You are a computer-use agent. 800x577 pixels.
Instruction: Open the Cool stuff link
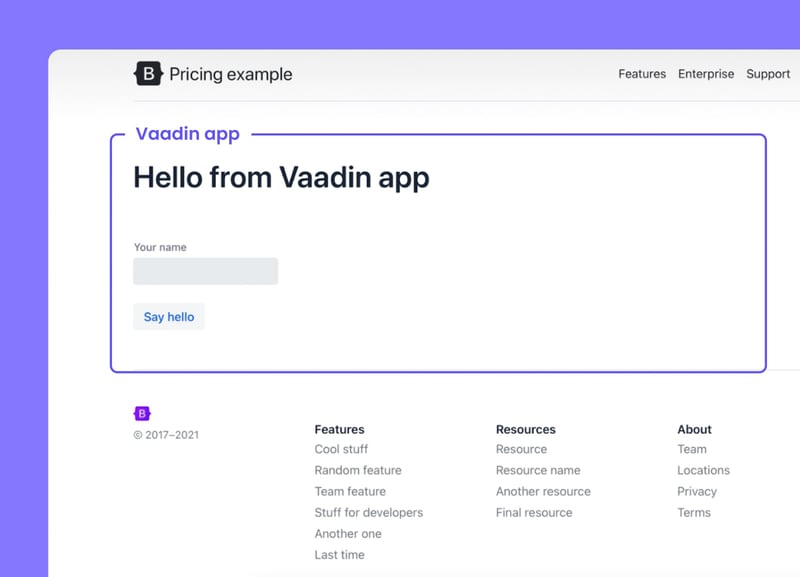340,449
